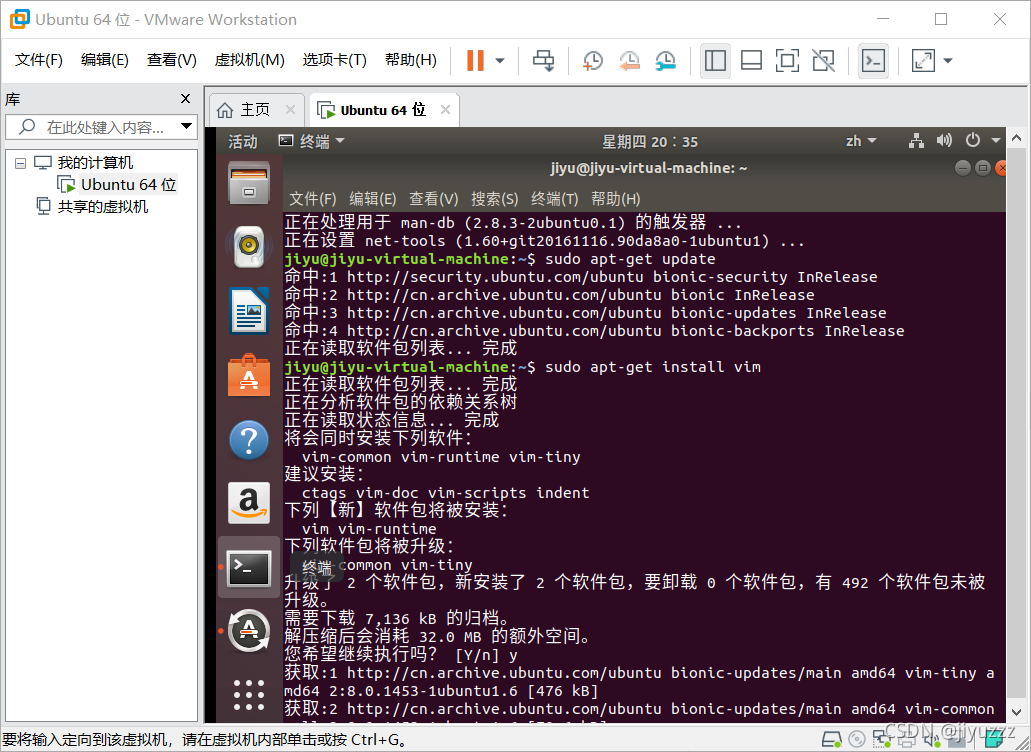
Task: Toggle the library sidebar view
Action: [715, 60]
